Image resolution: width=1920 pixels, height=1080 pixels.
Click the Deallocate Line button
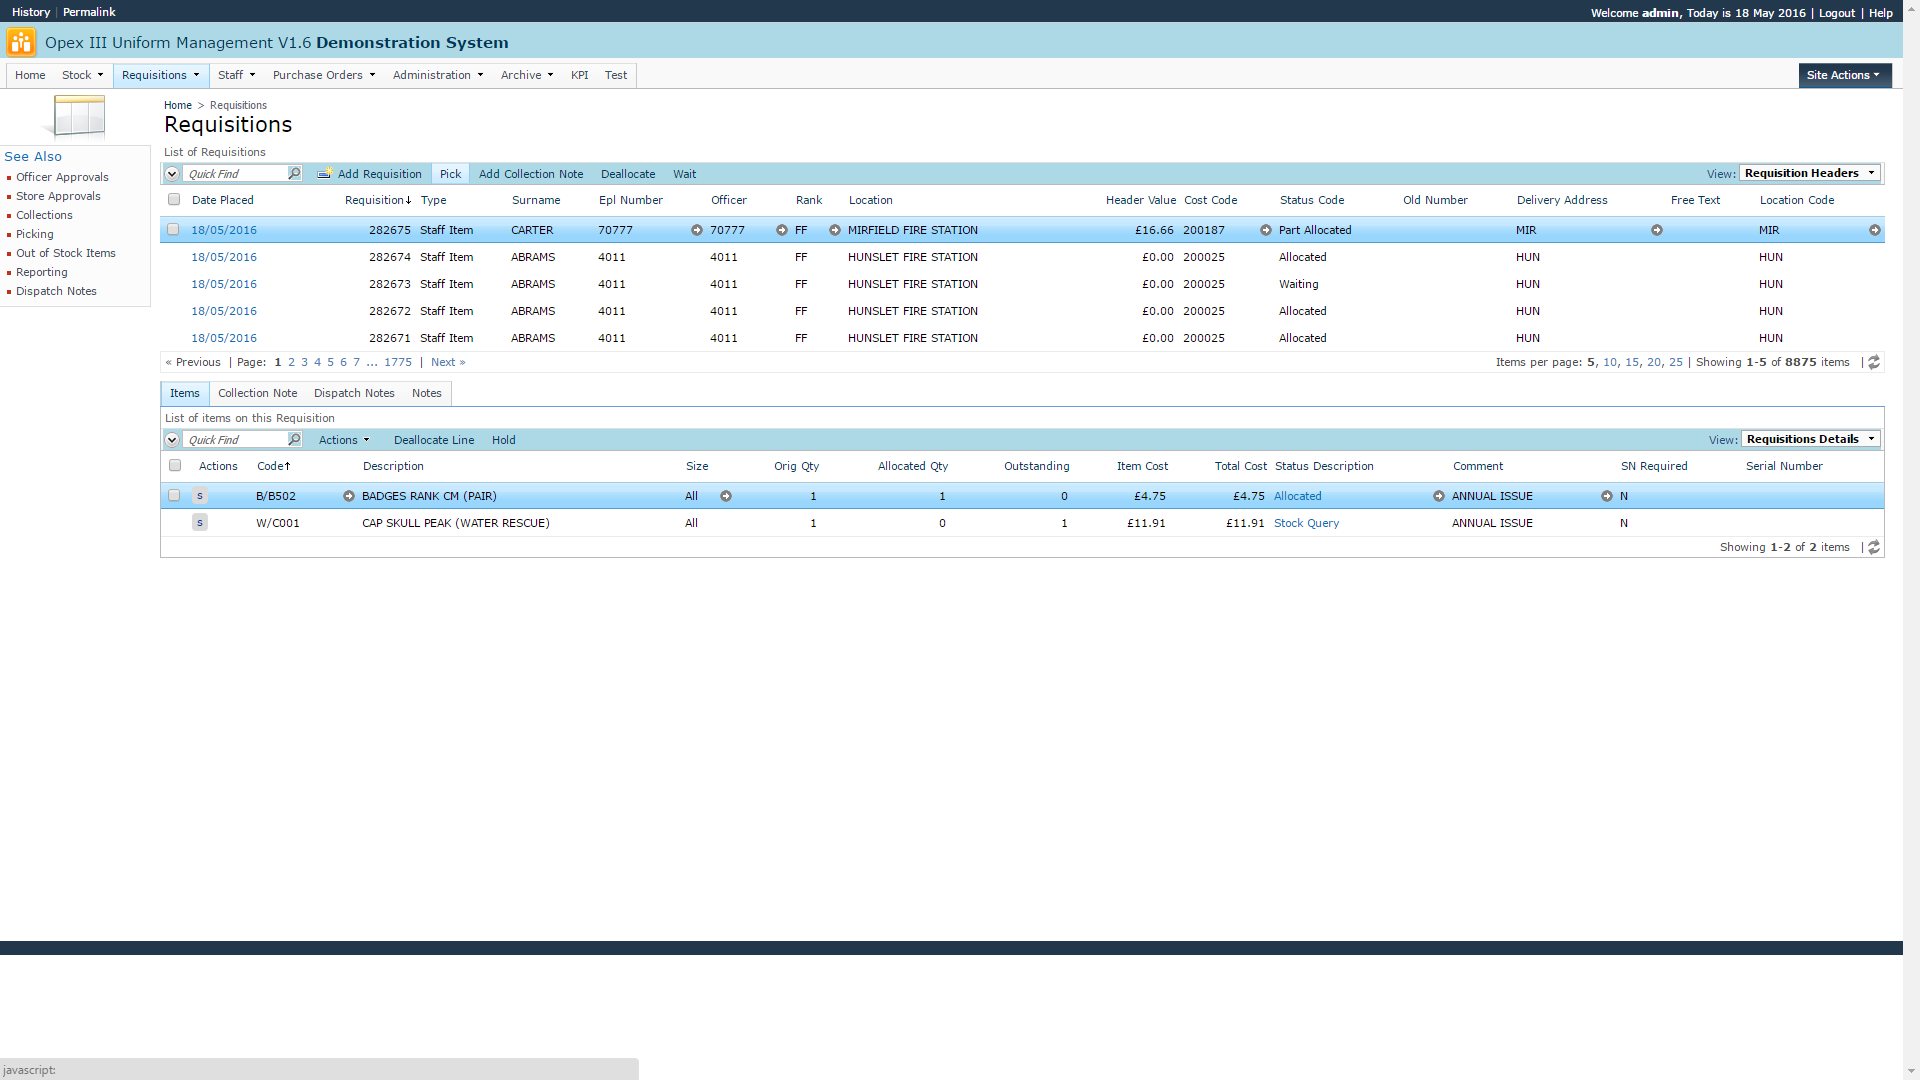point(434,440)
